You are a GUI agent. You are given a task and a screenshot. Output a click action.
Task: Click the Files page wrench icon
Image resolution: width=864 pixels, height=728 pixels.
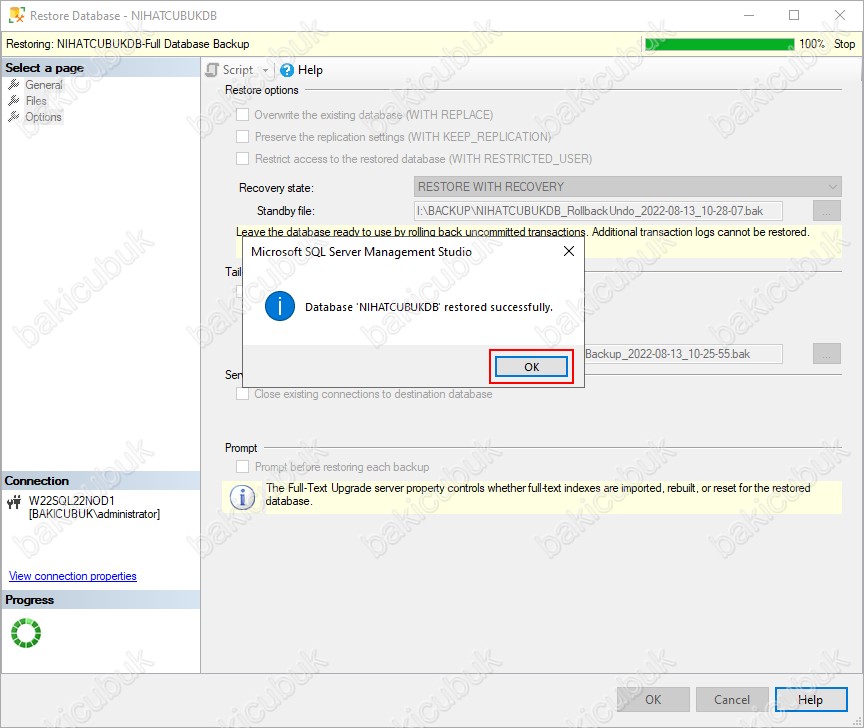click(x=14, y=100)
